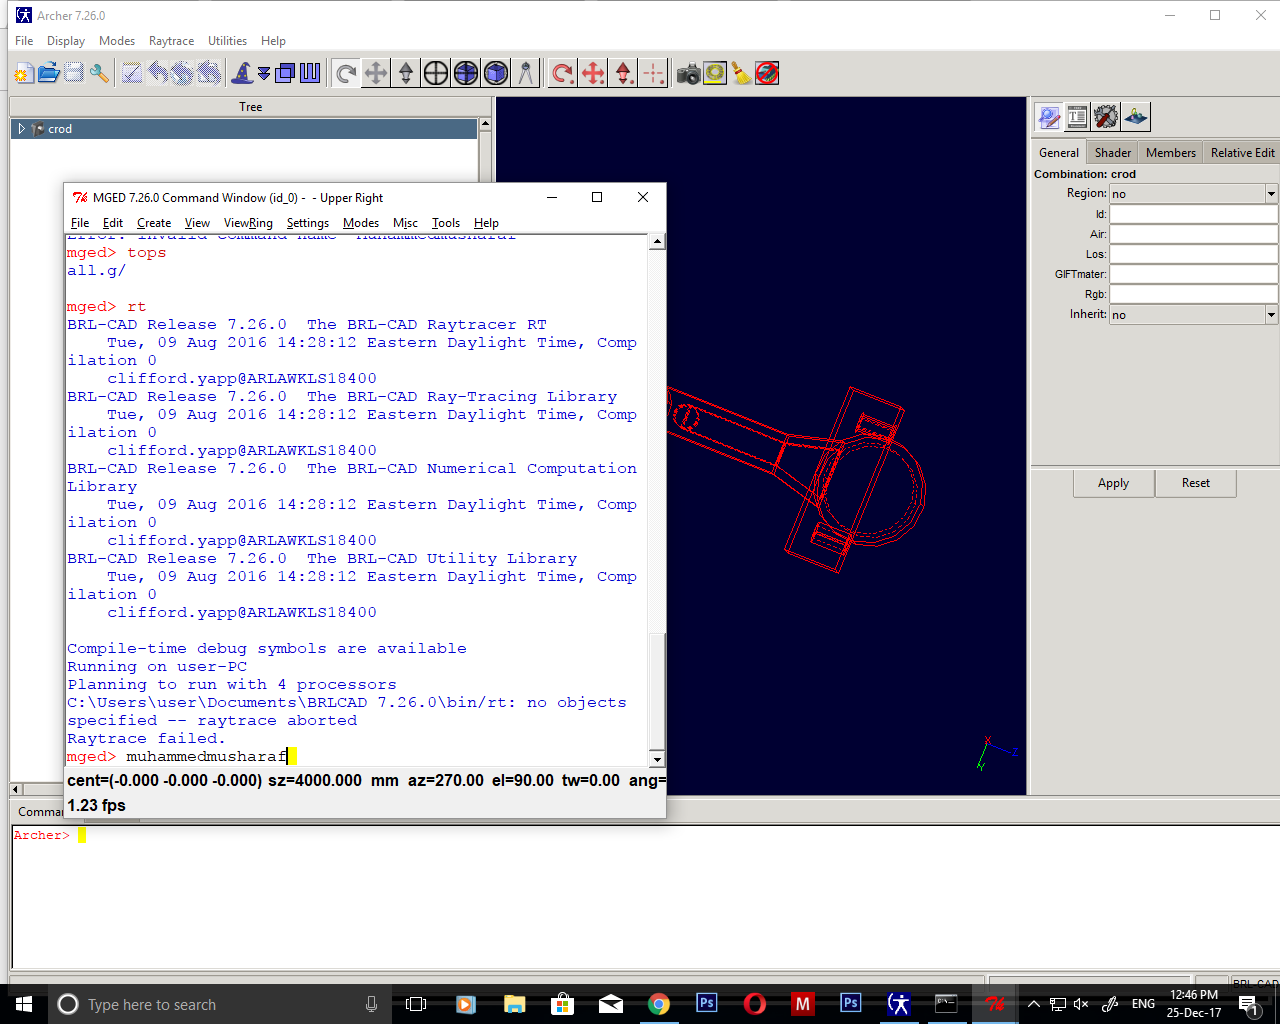Open the dropdown arrow beside wizard hat

point(264,73)
